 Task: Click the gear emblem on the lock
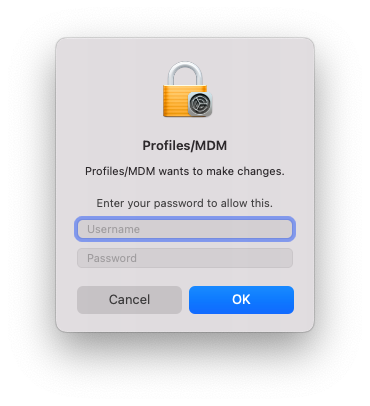(200, 104)
